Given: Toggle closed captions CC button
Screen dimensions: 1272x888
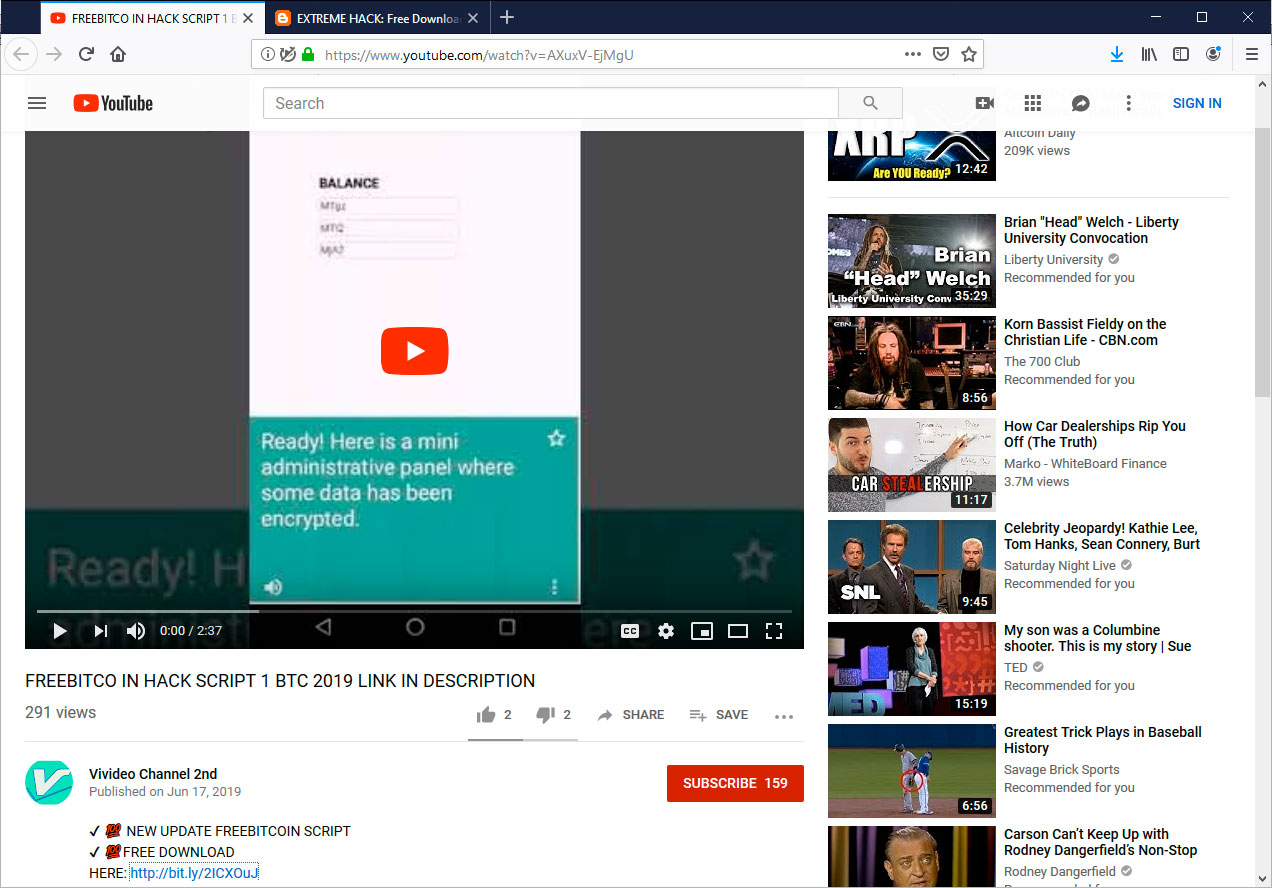Looking at the screenshot, I should point(630,631).
